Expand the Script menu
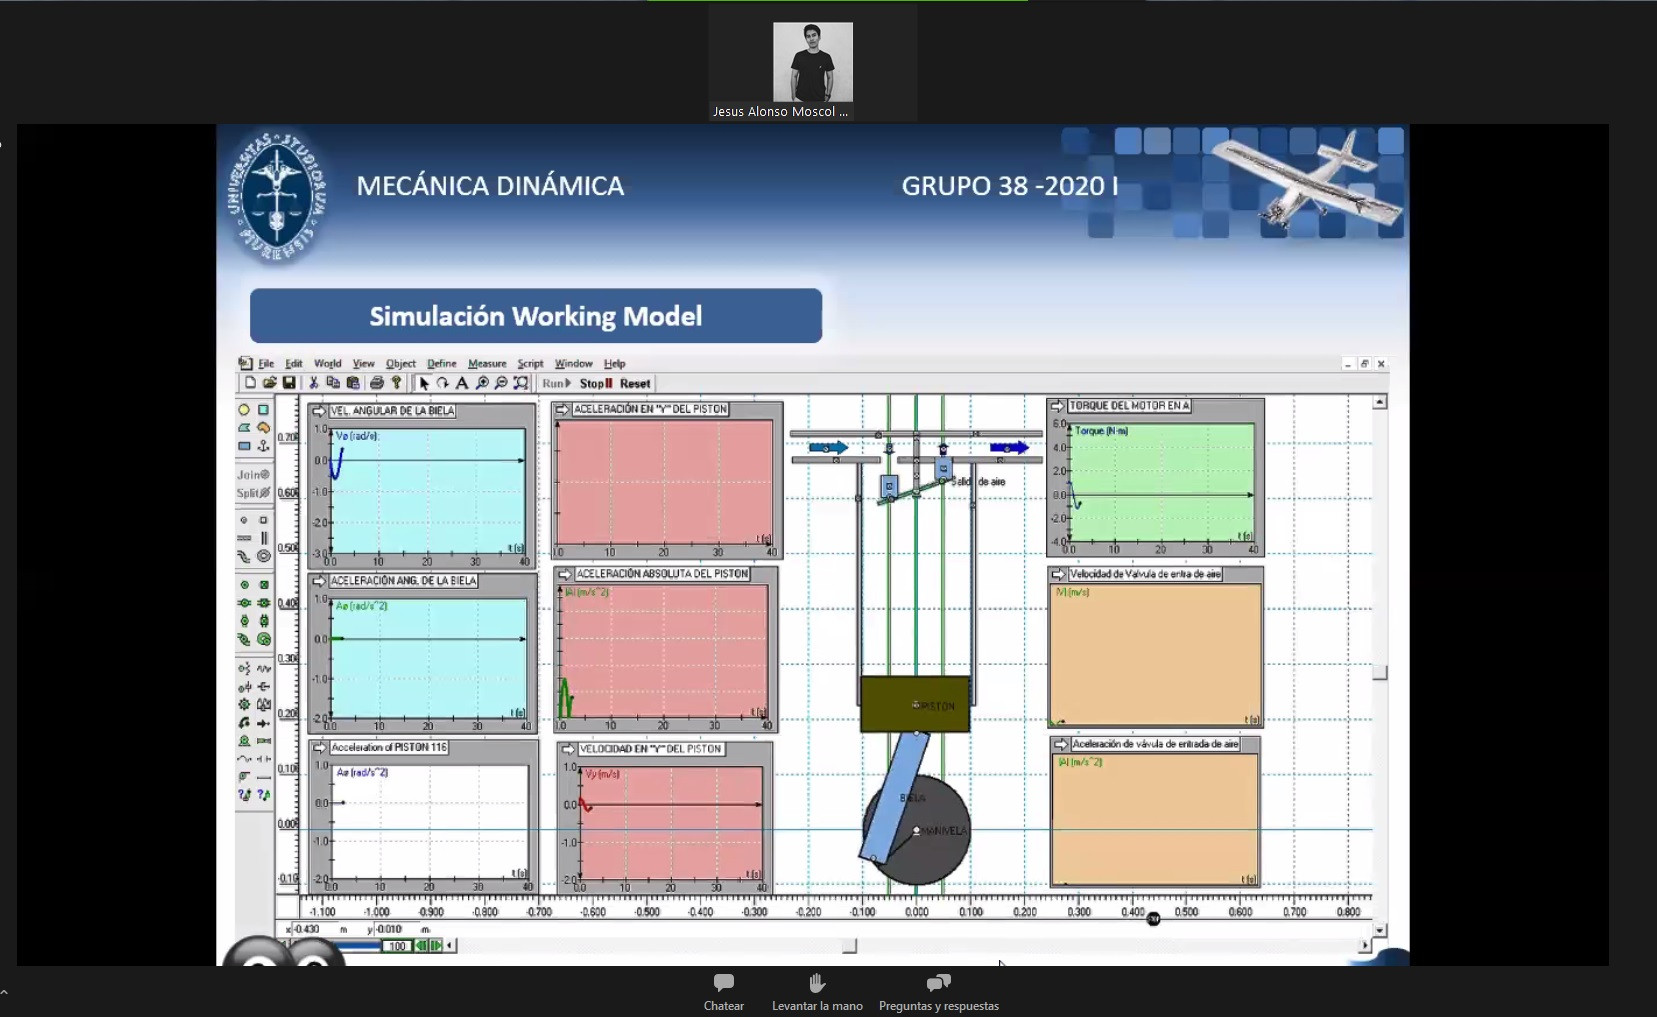The width and height of the screenshot is (1657, 1017). point(530,364)
